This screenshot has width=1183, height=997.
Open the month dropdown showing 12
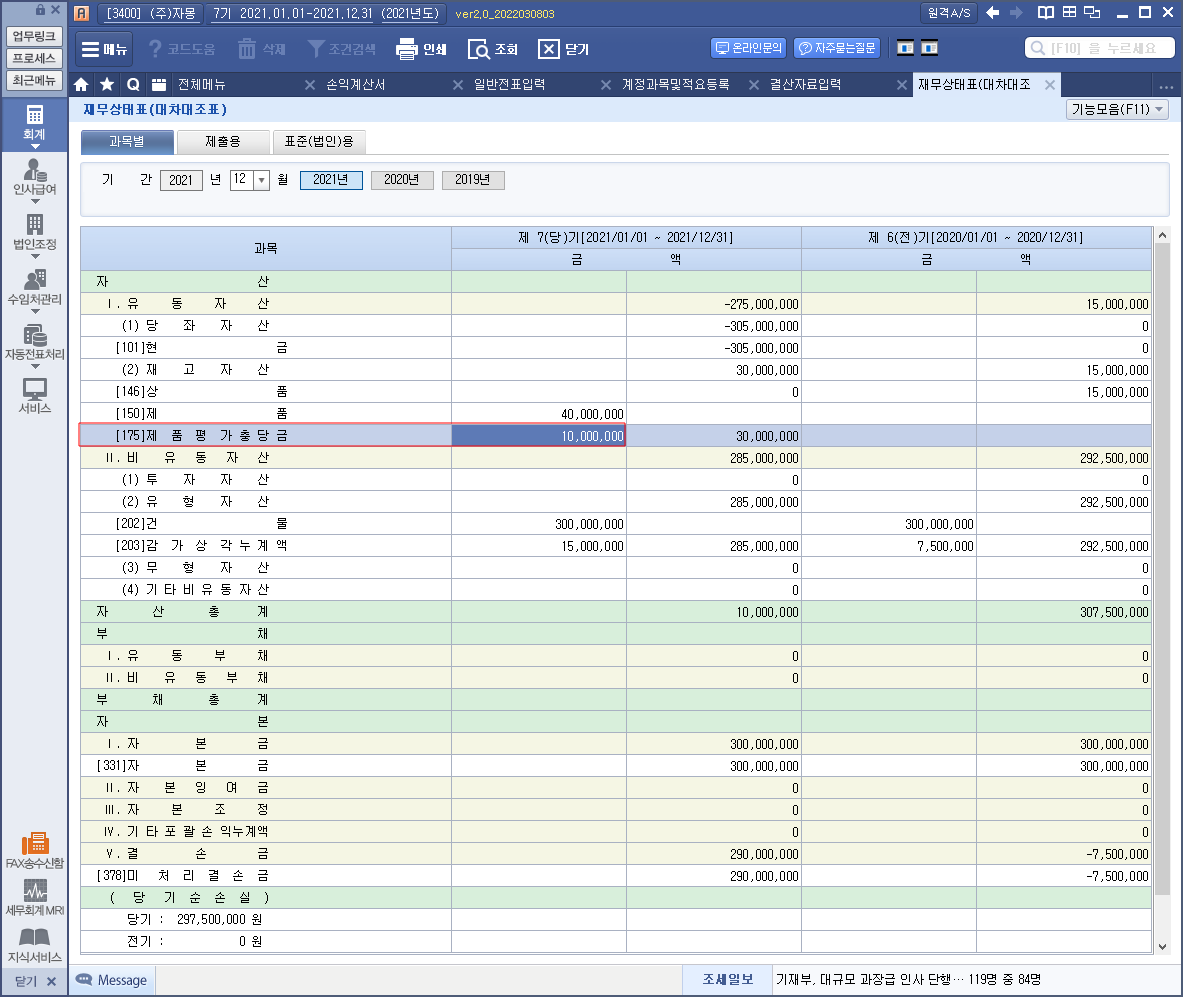point(262,180)
